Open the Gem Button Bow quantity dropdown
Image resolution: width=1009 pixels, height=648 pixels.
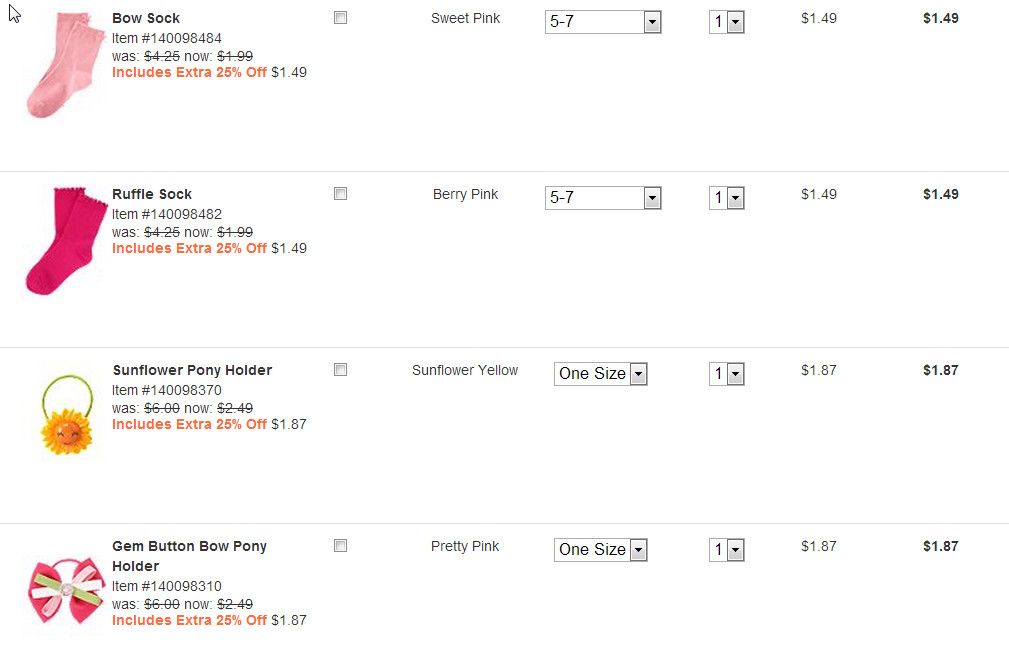[x=727, y=550]
